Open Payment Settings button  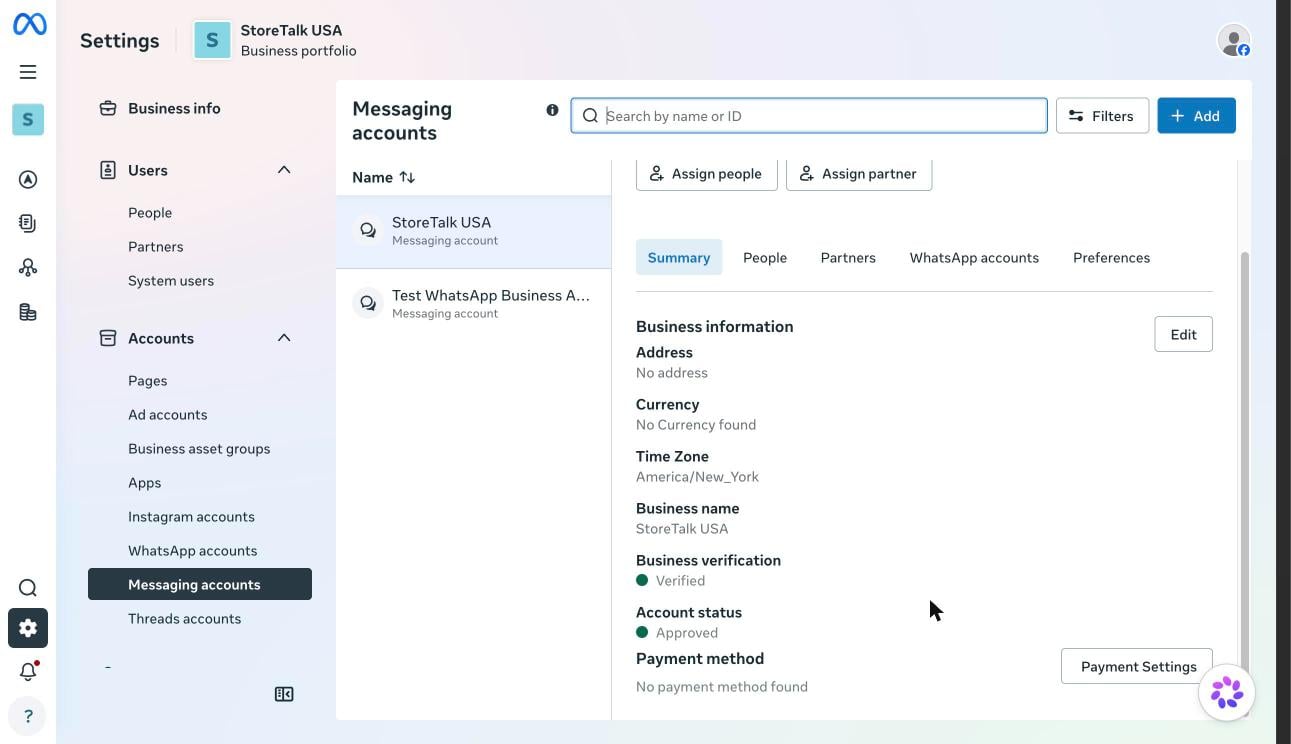pos(1138,666)
